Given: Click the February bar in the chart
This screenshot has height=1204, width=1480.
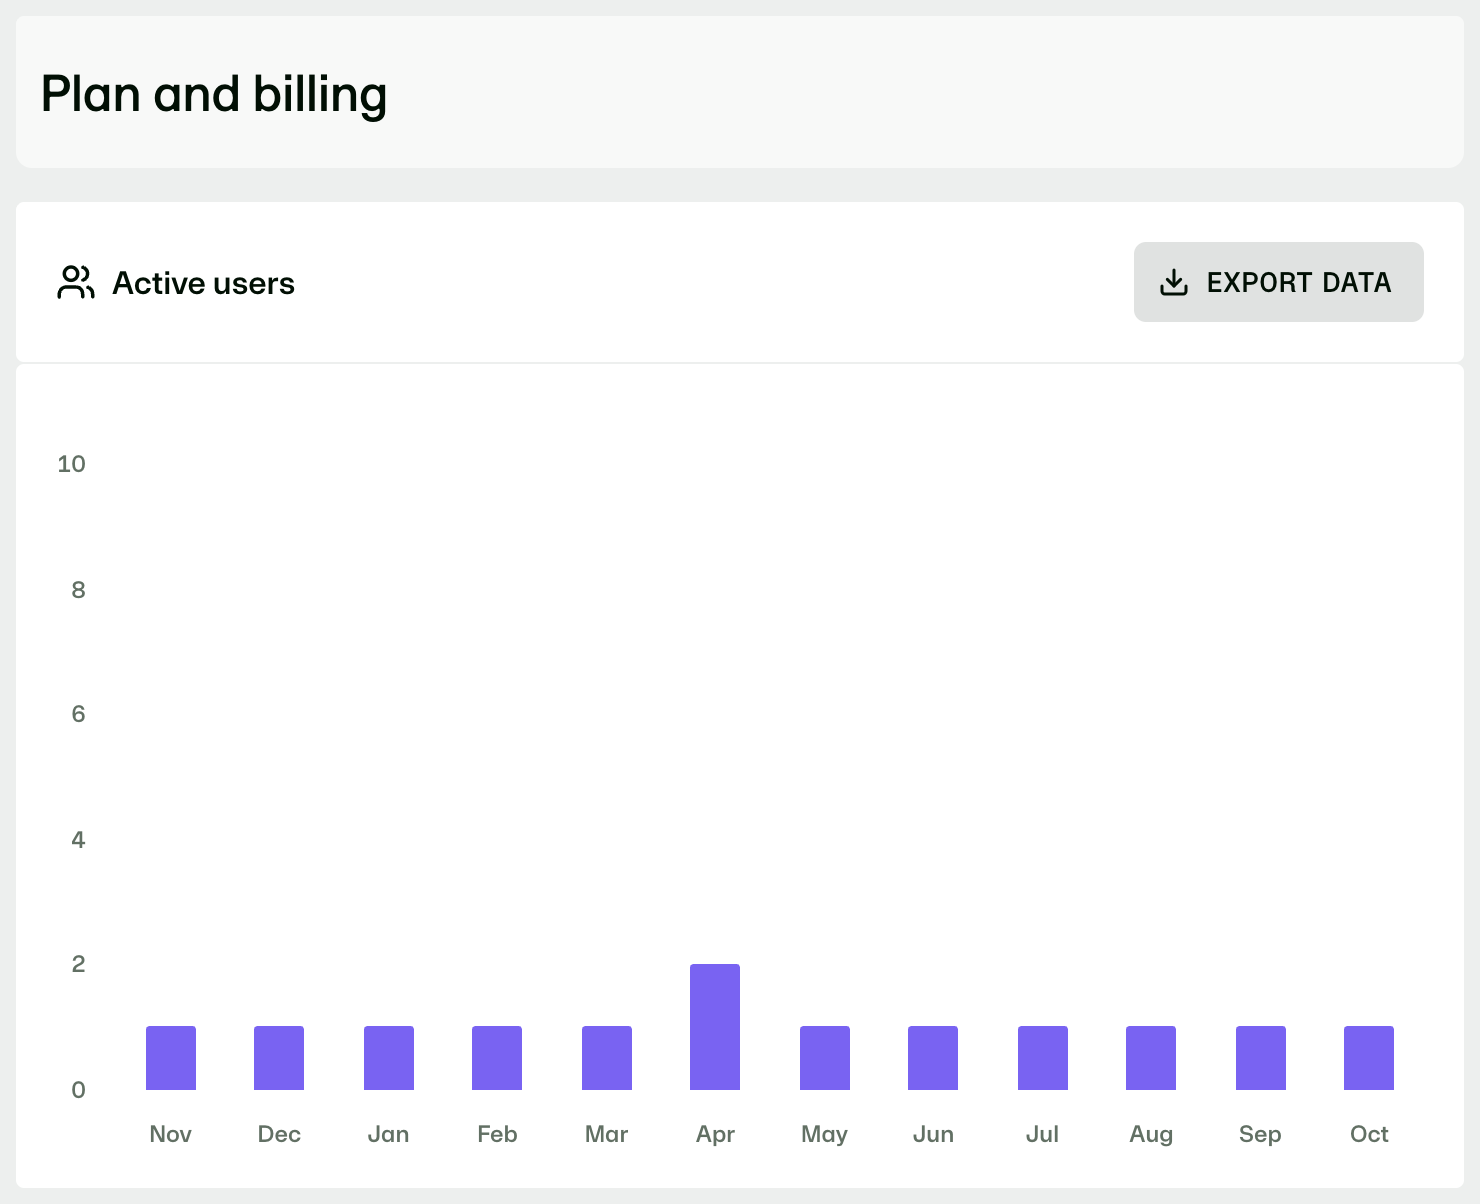Looking at the screenshot, I should point(497,1058).
